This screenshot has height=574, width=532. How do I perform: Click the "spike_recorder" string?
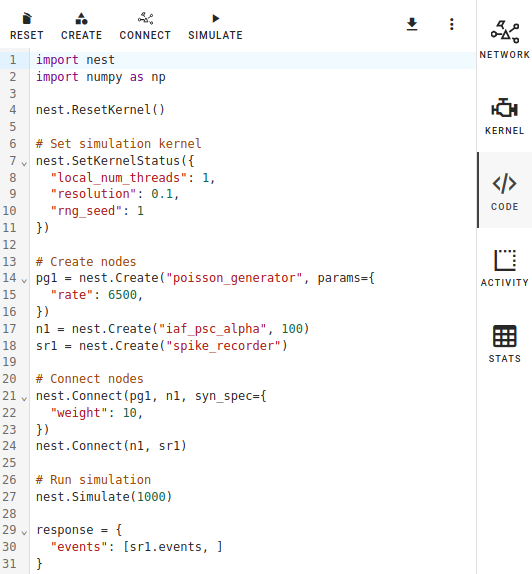pyautogui.click(x=223, y=346)
